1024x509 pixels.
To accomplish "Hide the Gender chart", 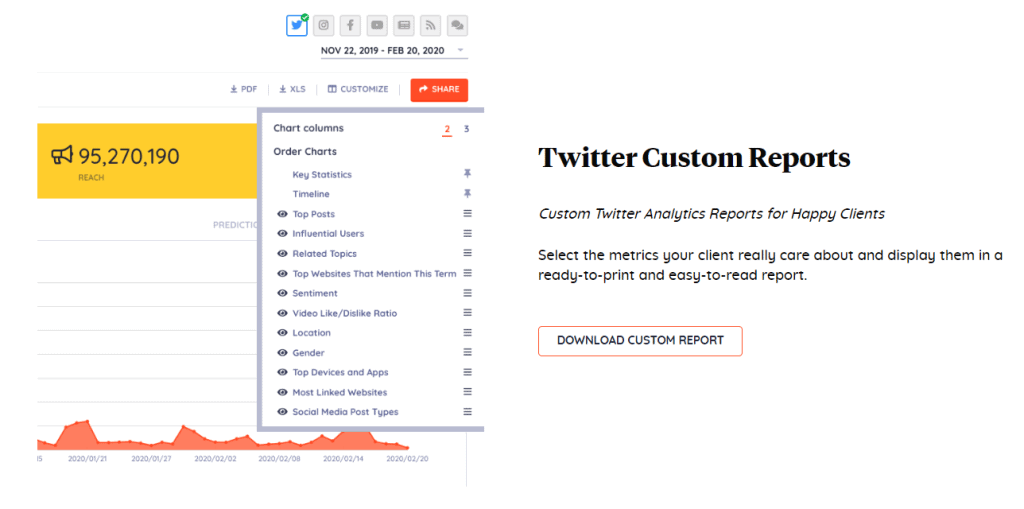I will pos(282,353).
